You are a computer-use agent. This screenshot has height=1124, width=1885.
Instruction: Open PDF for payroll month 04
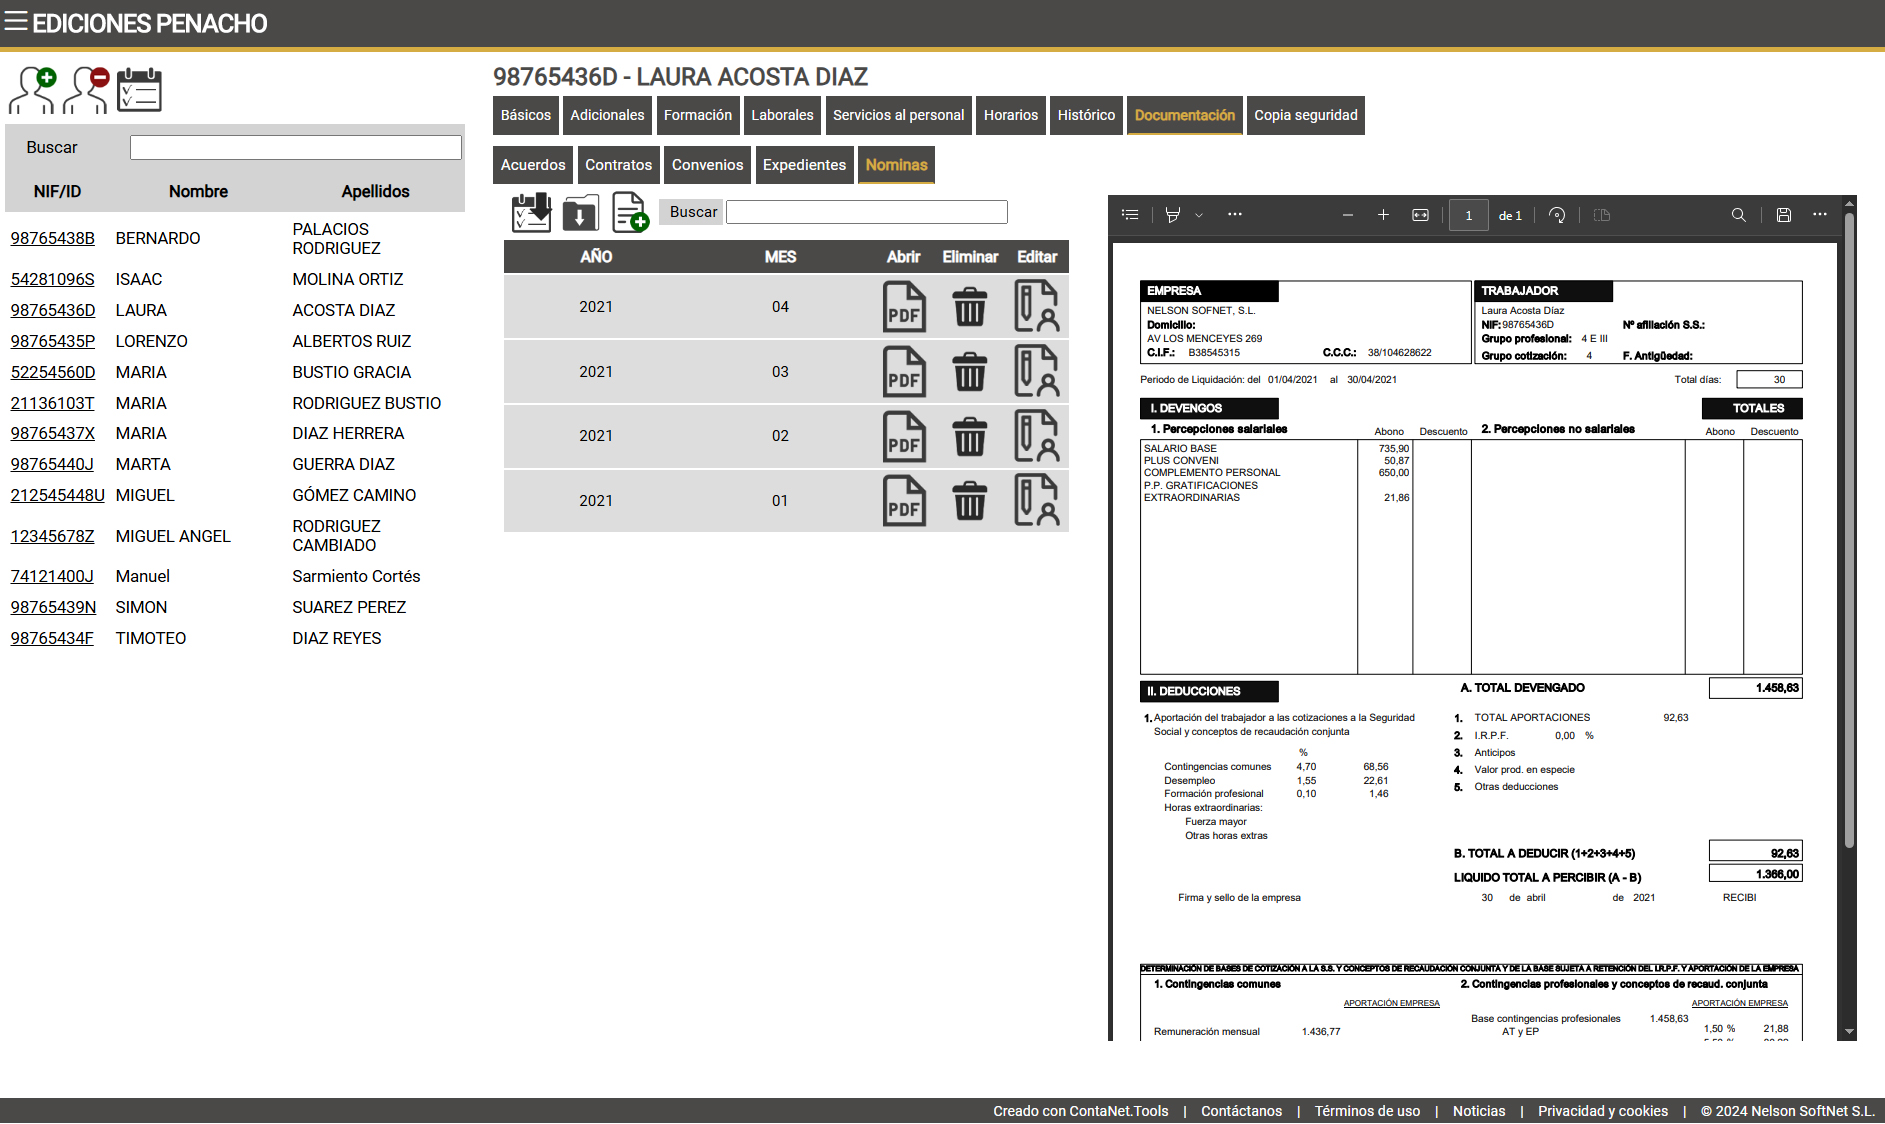click(x=904, y=307)
